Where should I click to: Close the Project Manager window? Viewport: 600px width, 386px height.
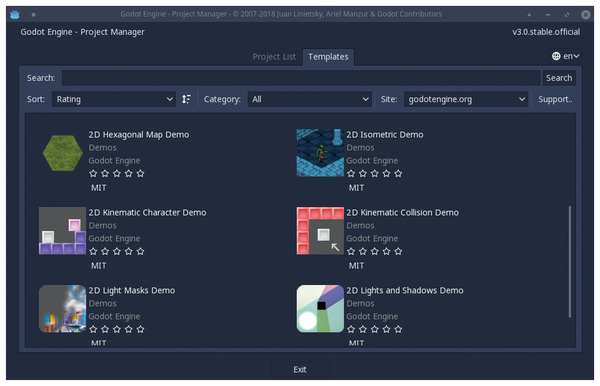tap(585, 15)
